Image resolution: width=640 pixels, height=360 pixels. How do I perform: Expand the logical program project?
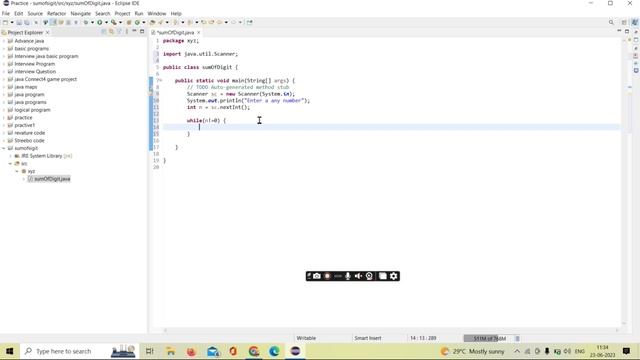click(x=4, y=110)
